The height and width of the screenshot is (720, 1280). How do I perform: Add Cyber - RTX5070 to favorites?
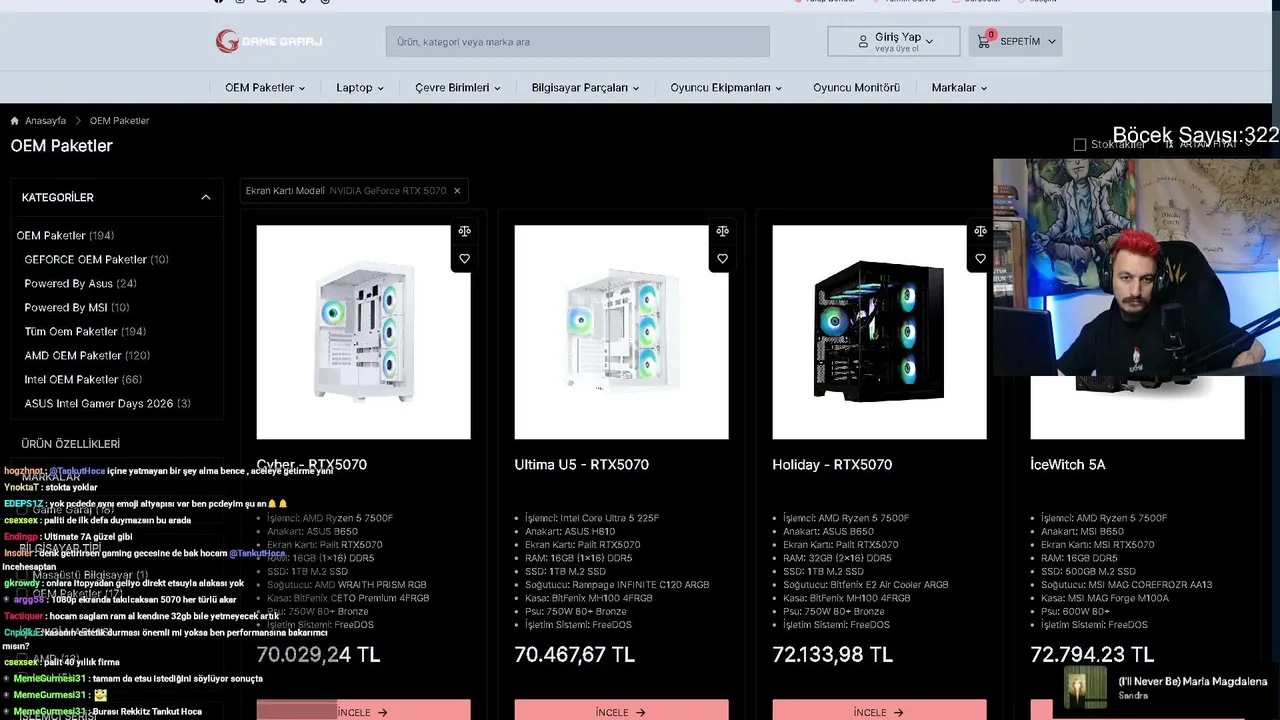tap(464, 259)
